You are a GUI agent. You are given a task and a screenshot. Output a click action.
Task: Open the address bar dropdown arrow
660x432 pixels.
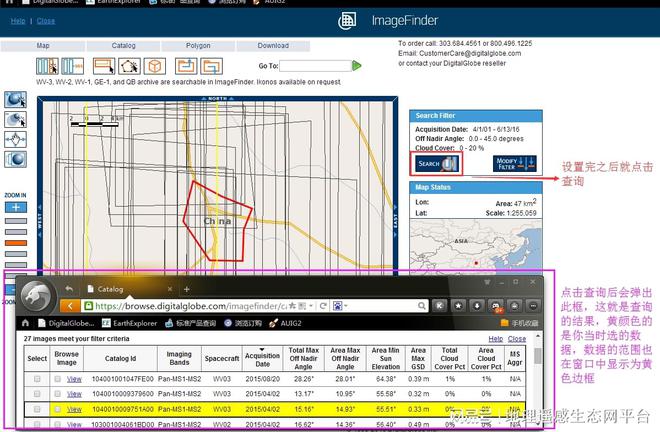click(311, 306)
